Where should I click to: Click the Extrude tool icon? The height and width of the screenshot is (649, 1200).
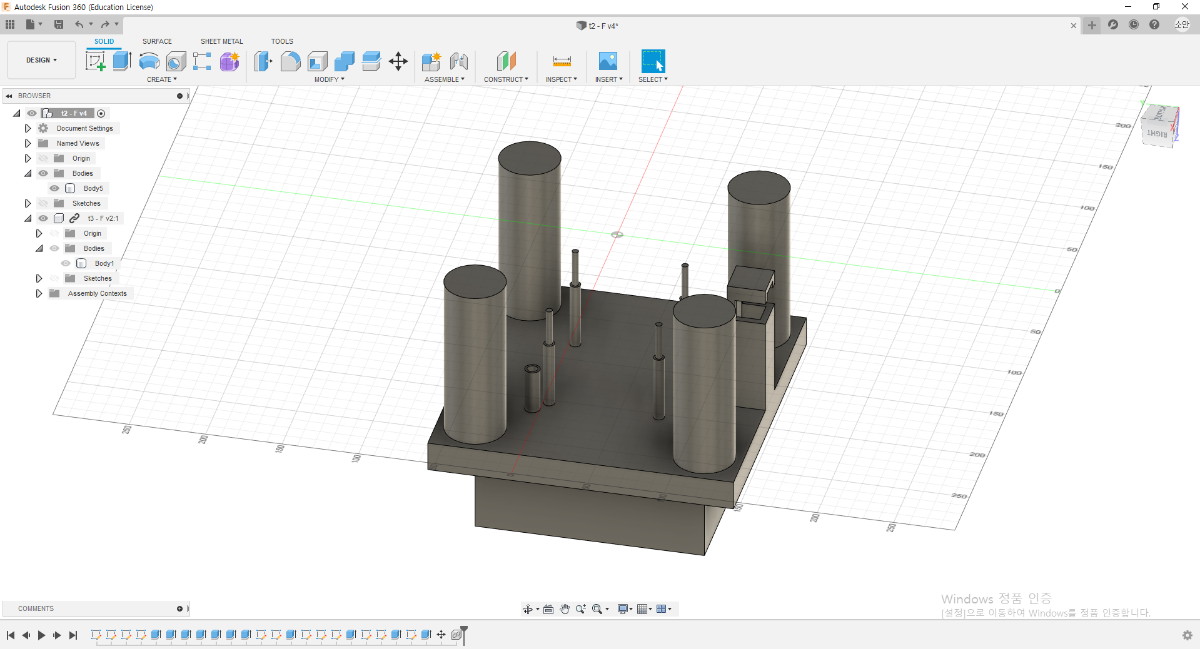point(122,61)
